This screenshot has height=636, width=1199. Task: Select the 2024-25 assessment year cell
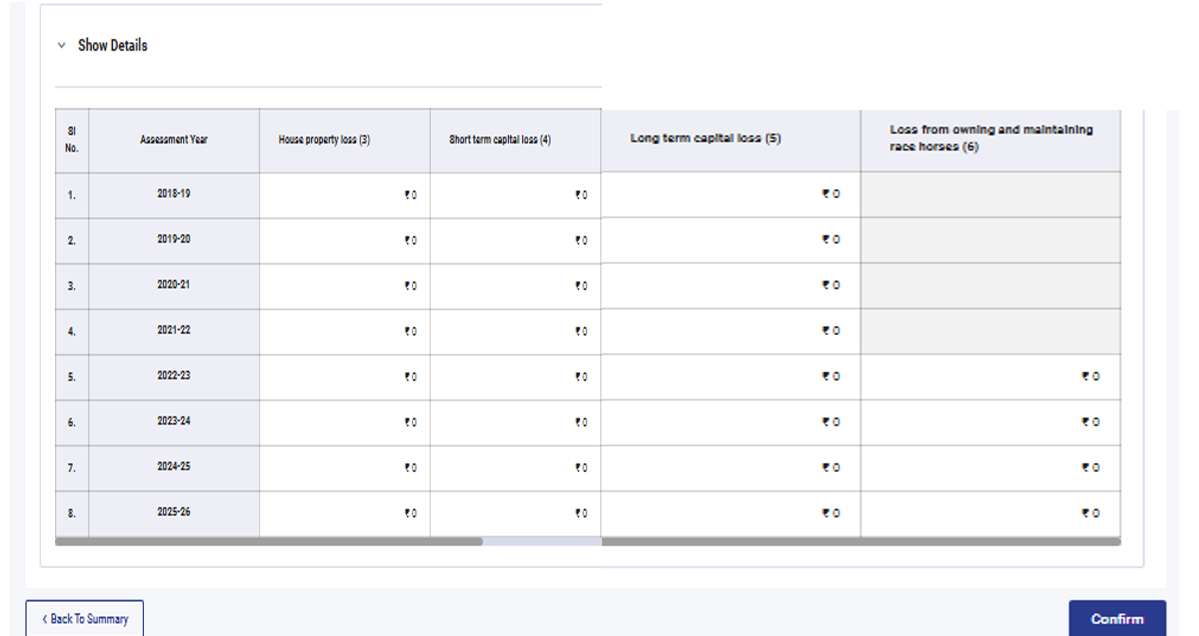[x=174, y=467]
